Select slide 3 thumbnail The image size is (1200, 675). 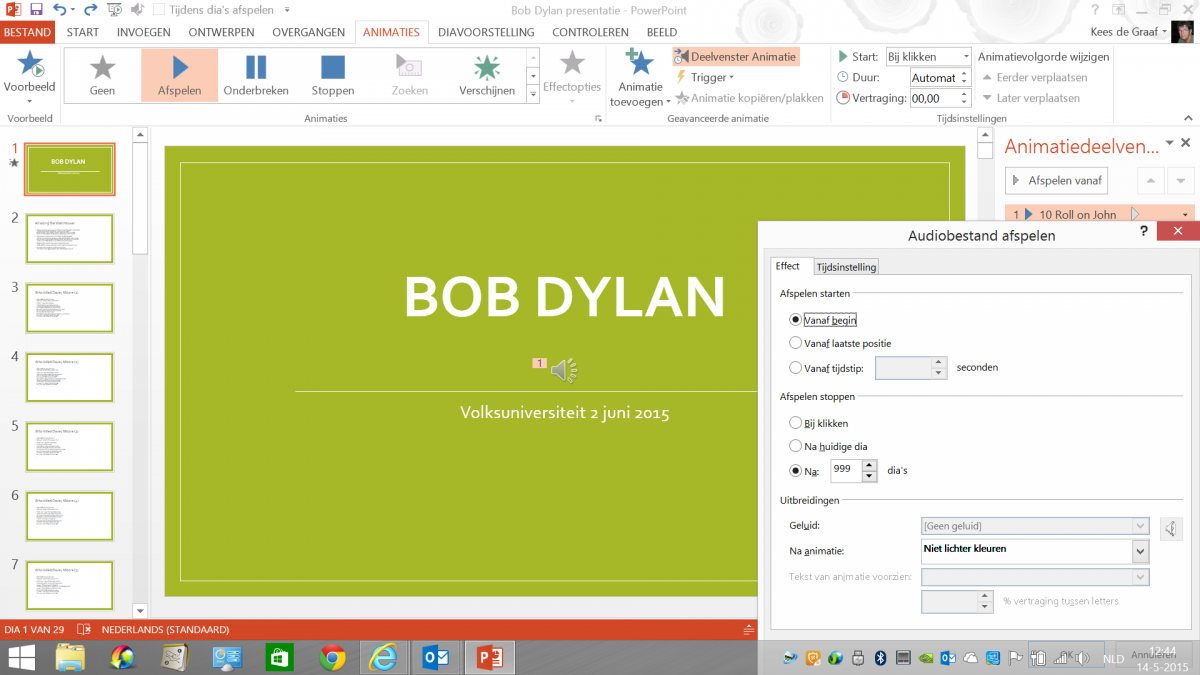(x=70, y=308)
